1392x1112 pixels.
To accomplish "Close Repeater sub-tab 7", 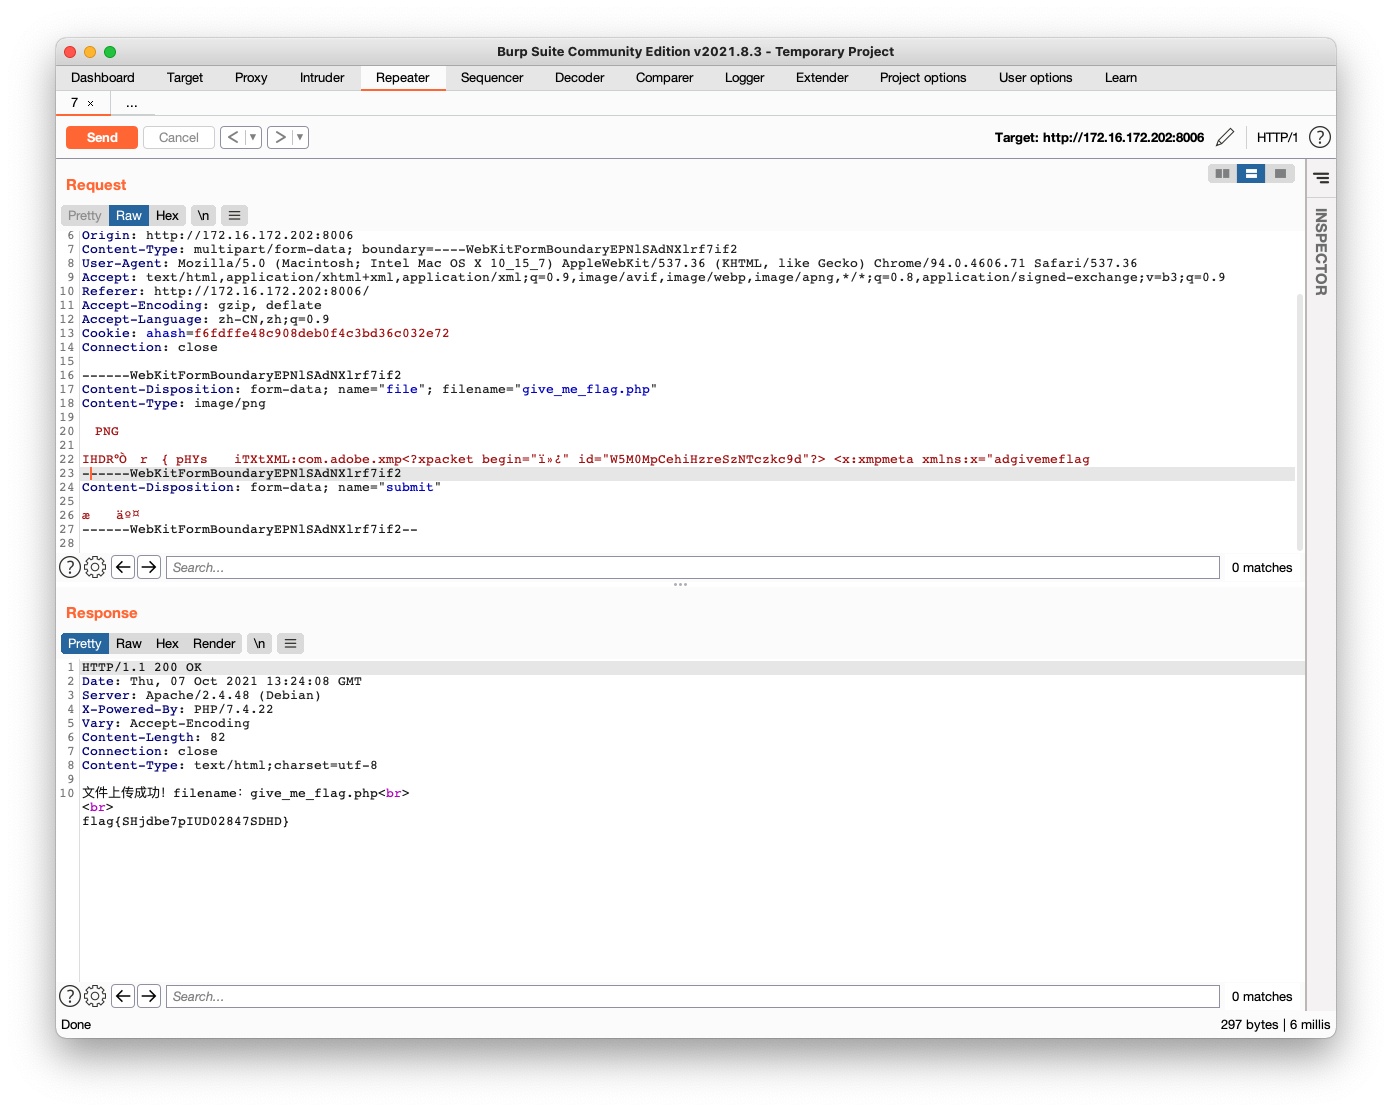I will tap(91, 103).
